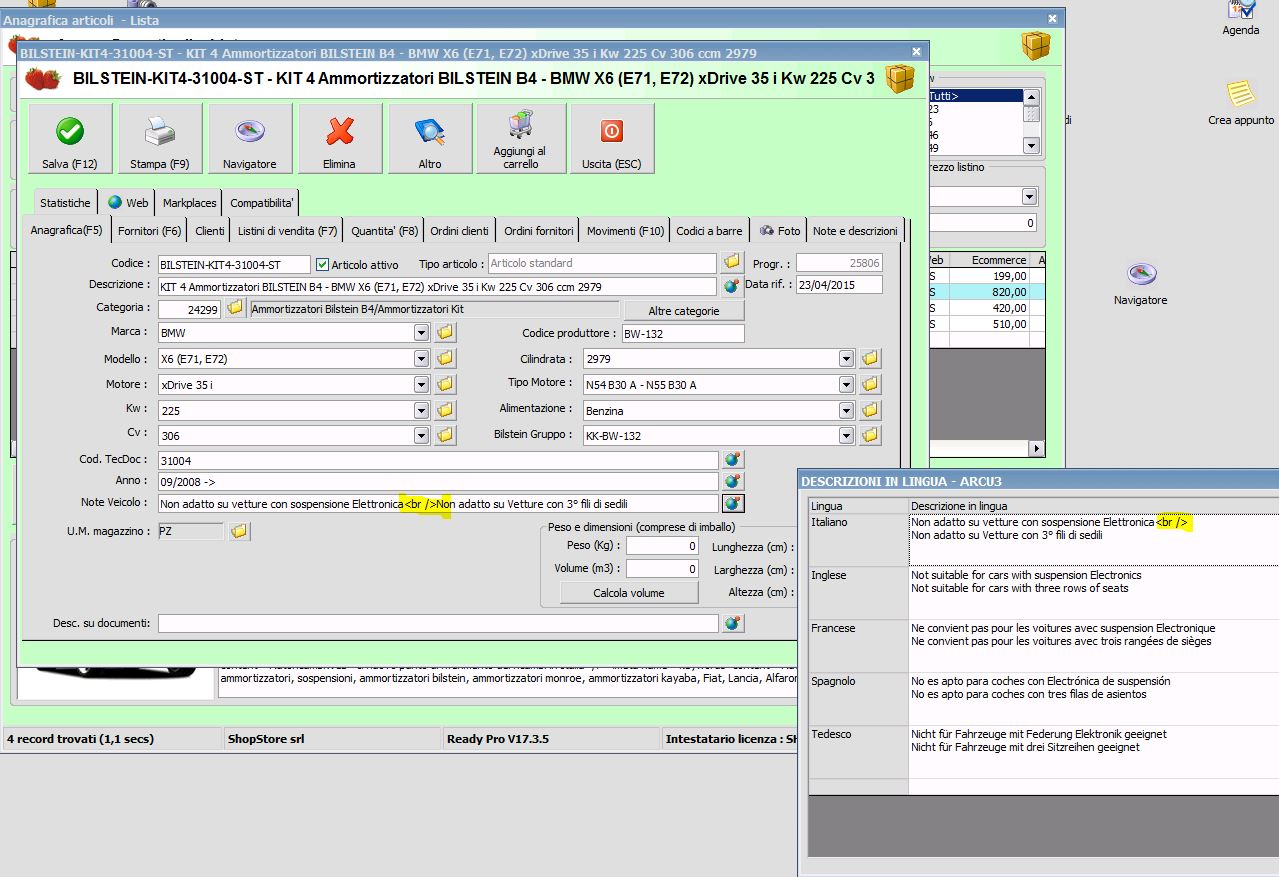The height and width of the screenshot is (877, 1279).
Task: Click globe icon next to Desc. su documenti
Action: [733, 623]
